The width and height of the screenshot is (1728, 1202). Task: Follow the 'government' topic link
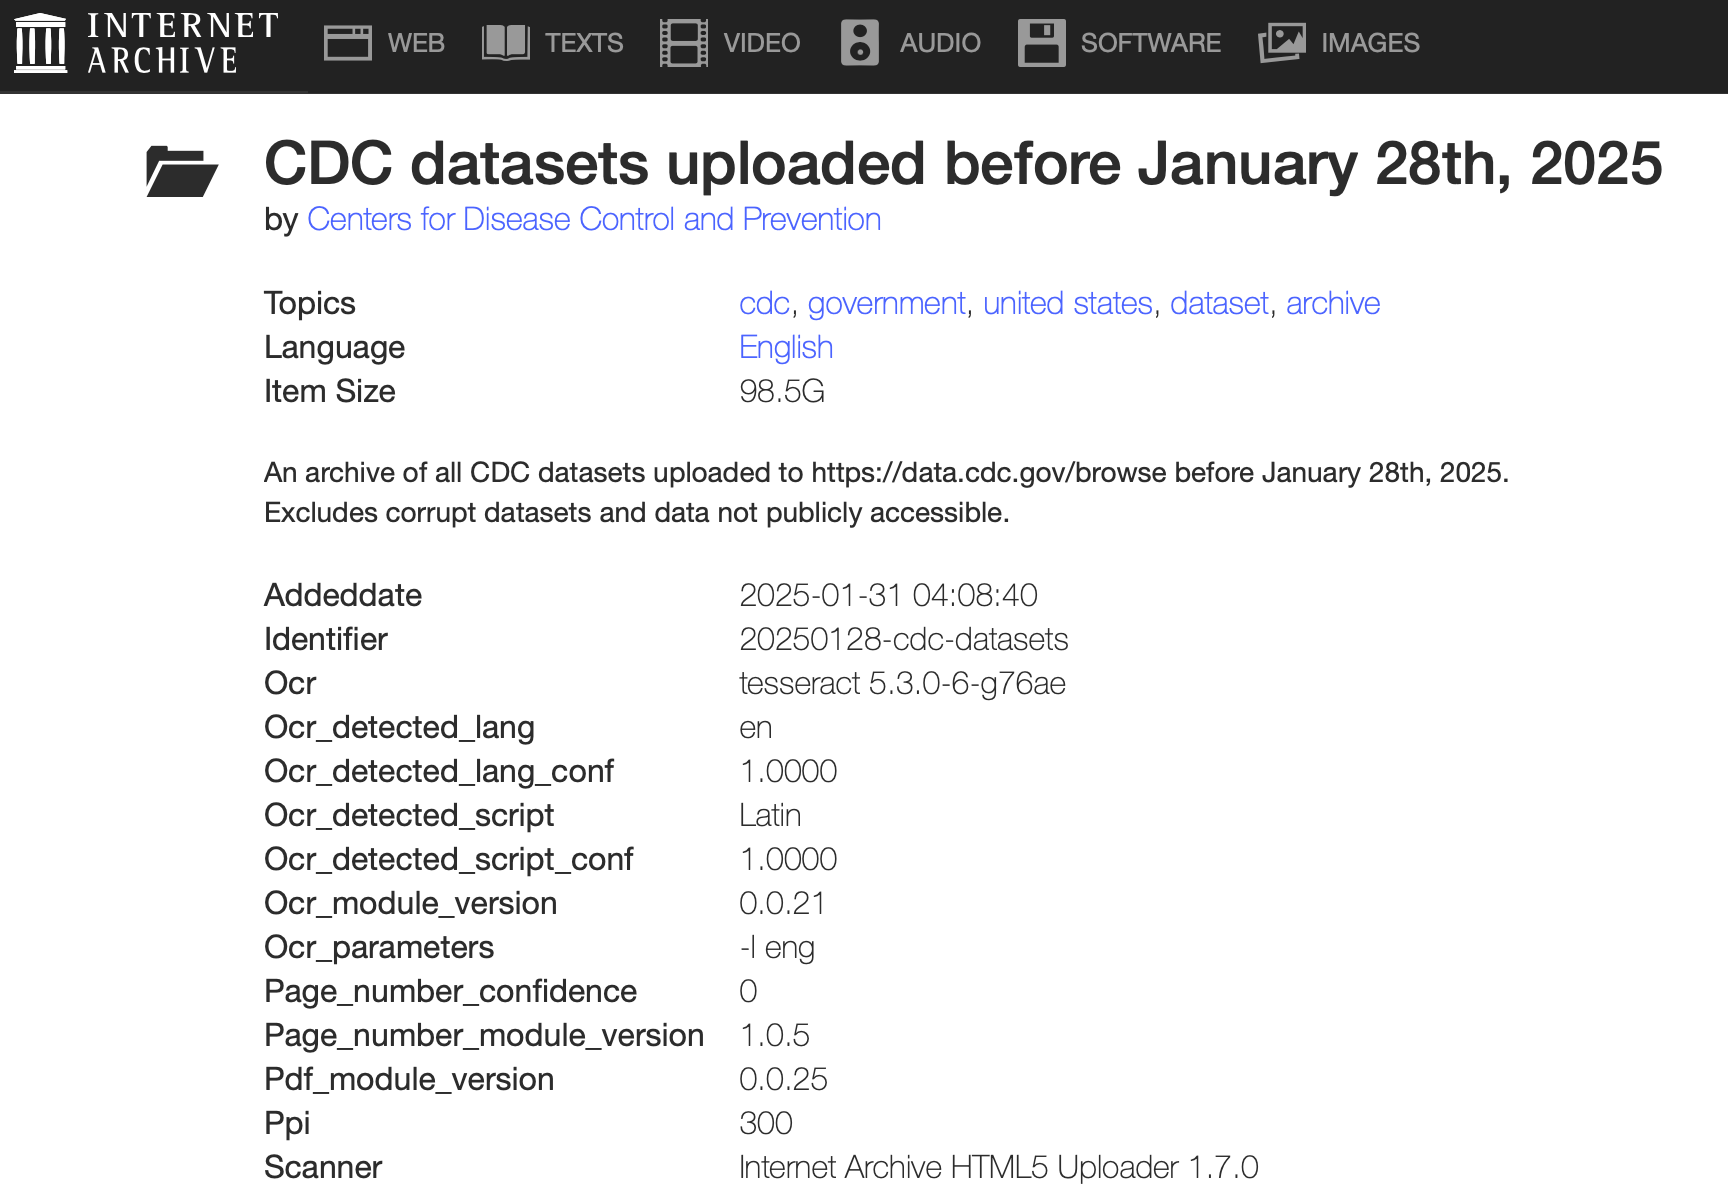(x=886, y=303)
